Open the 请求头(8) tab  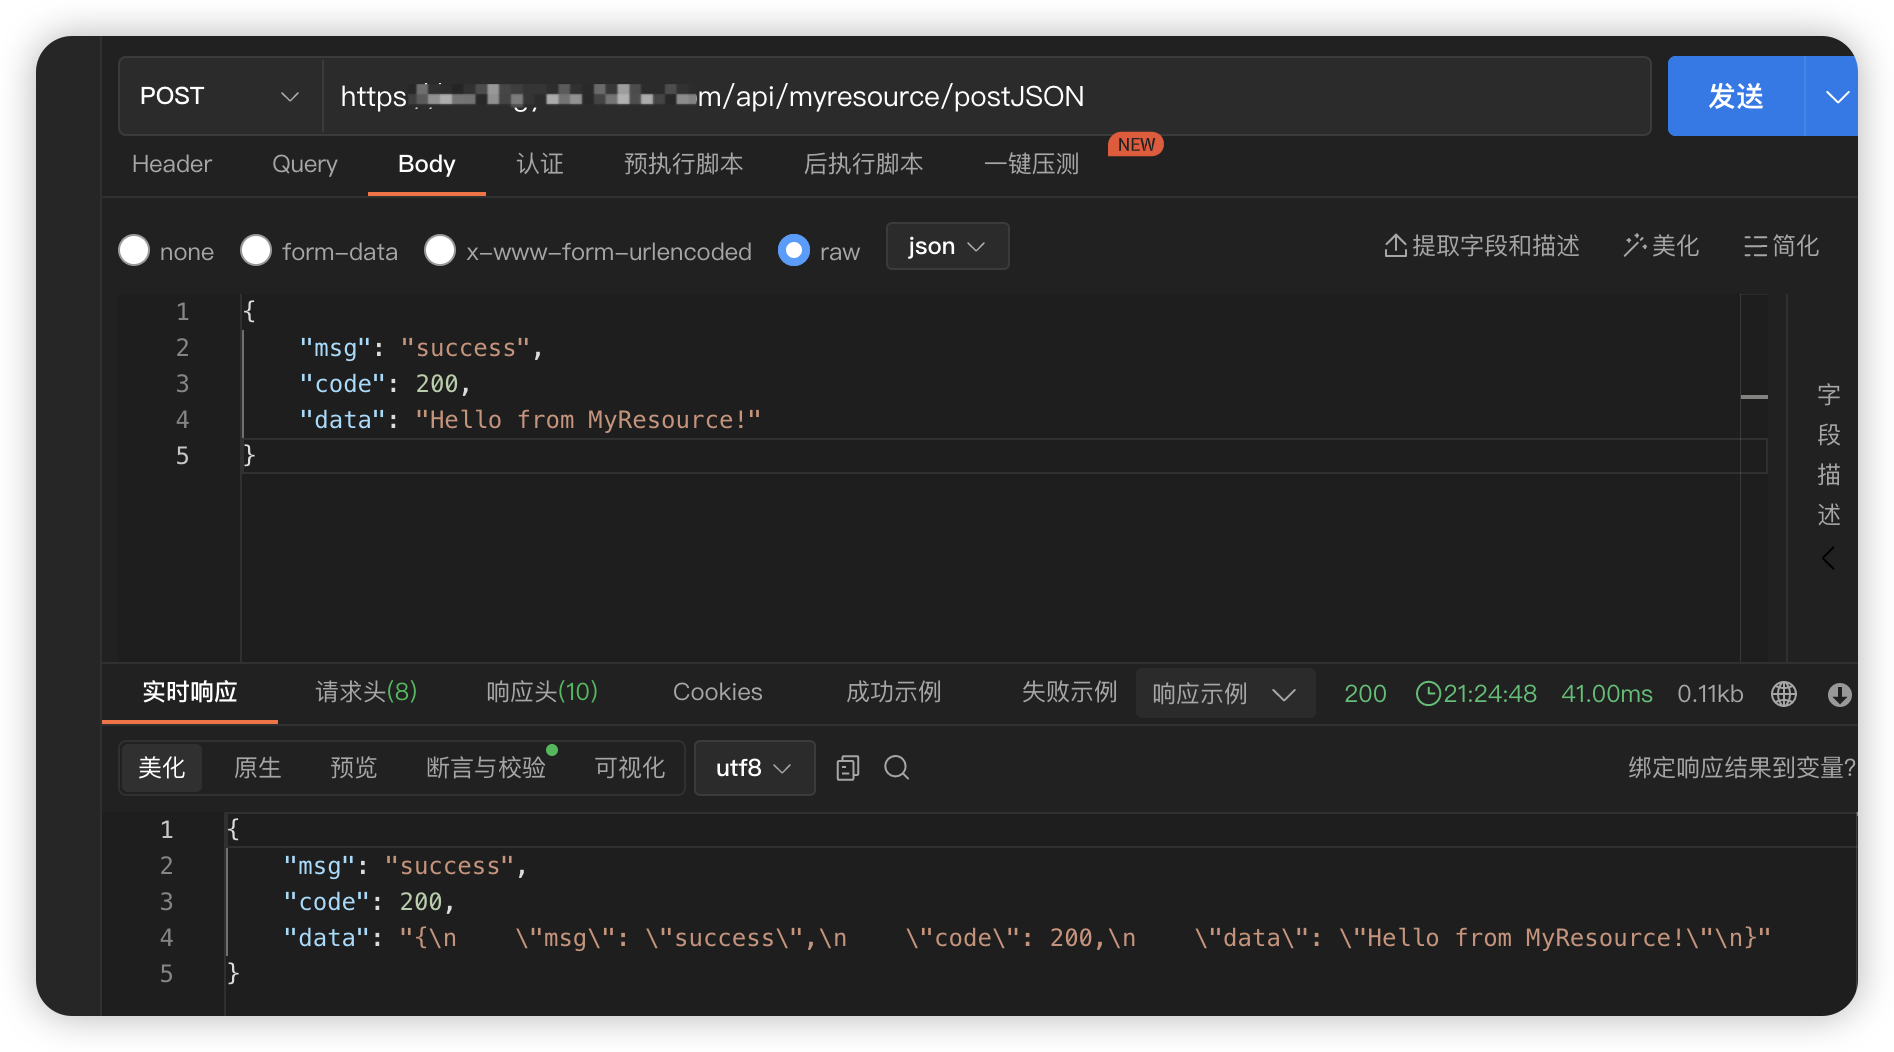pos(366,692)
